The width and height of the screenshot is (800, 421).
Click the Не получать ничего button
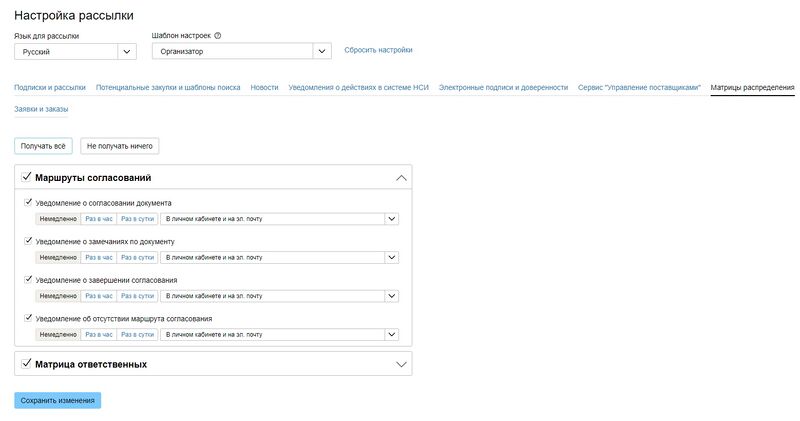pyautogui.click(x=119, y=146)
